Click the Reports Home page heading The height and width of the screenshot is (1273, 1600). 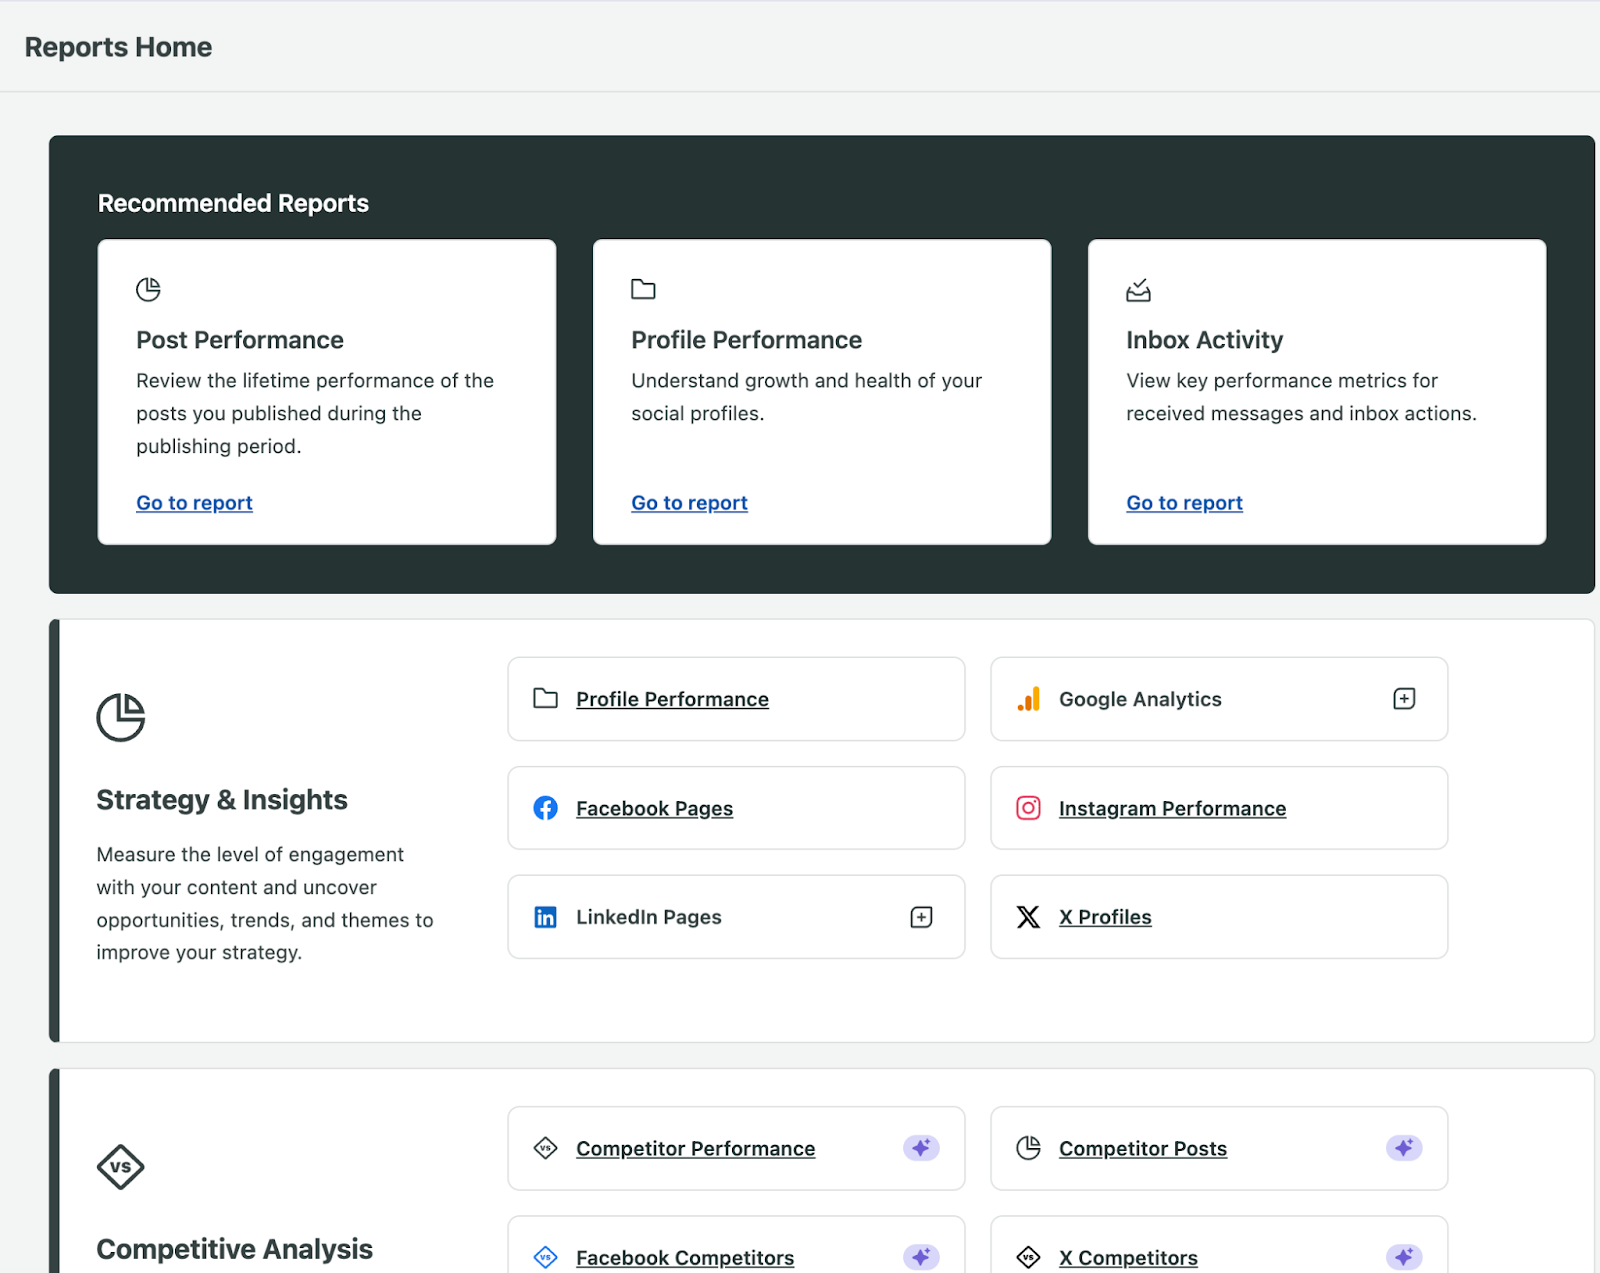click(x=118, y=46)
